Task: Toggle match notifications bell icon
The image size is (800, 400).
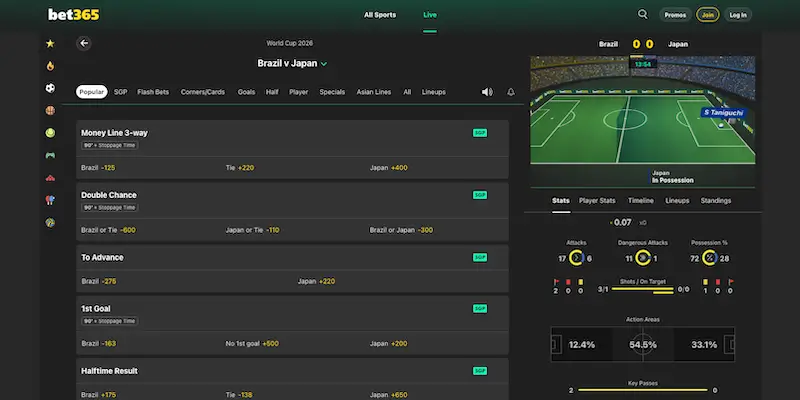Action: point(511,92)
